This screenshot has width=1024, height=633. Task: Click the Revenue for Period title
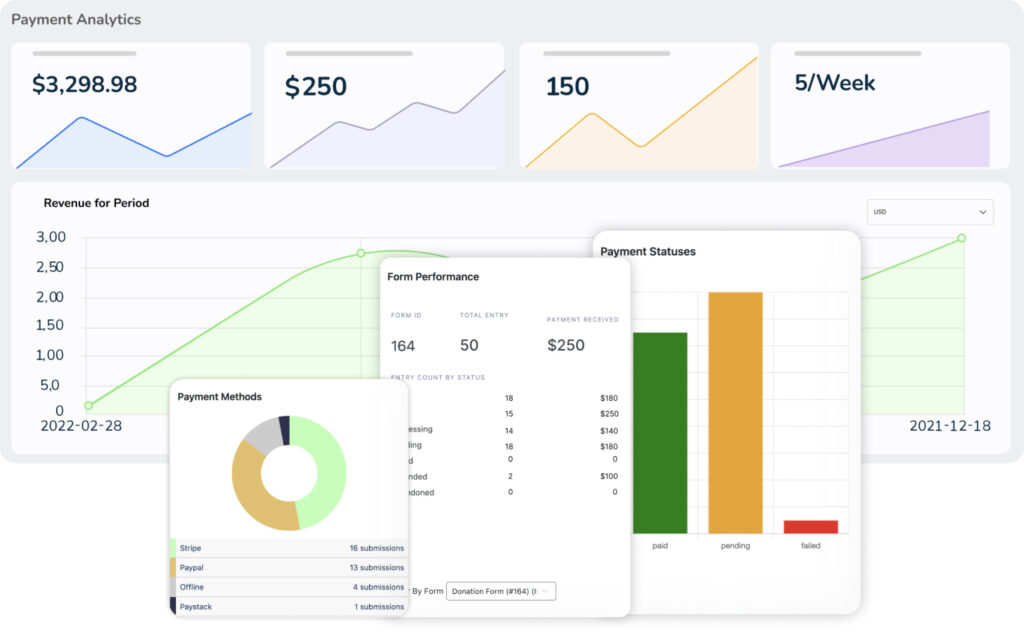(x=96, y=203)
